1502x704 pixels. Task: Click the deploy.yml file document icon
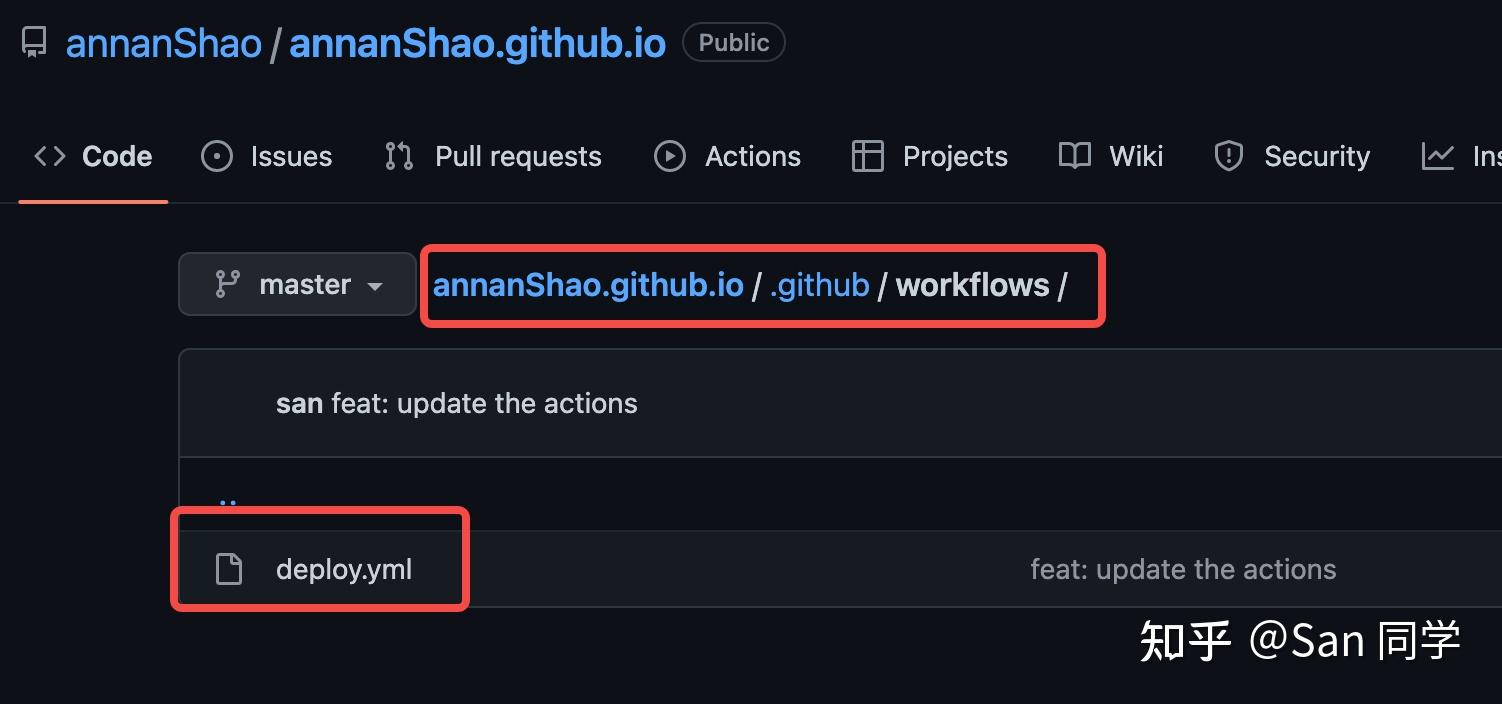(231, 568)
